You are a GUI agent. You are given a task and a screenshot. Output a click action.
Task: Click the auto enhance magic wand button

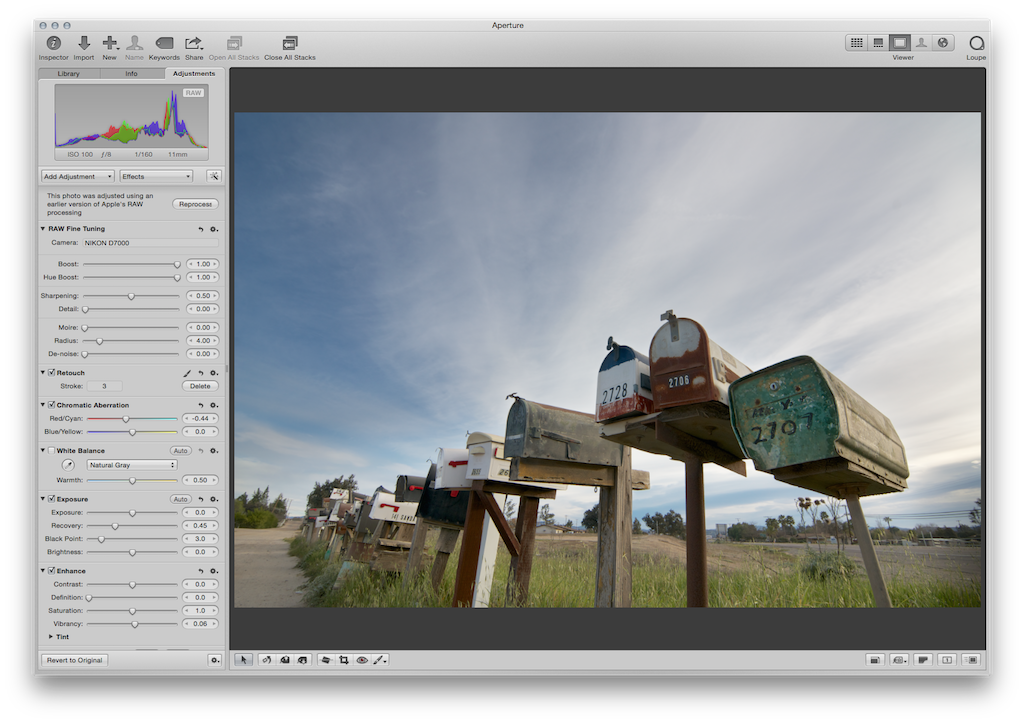(x=214, y=176)
